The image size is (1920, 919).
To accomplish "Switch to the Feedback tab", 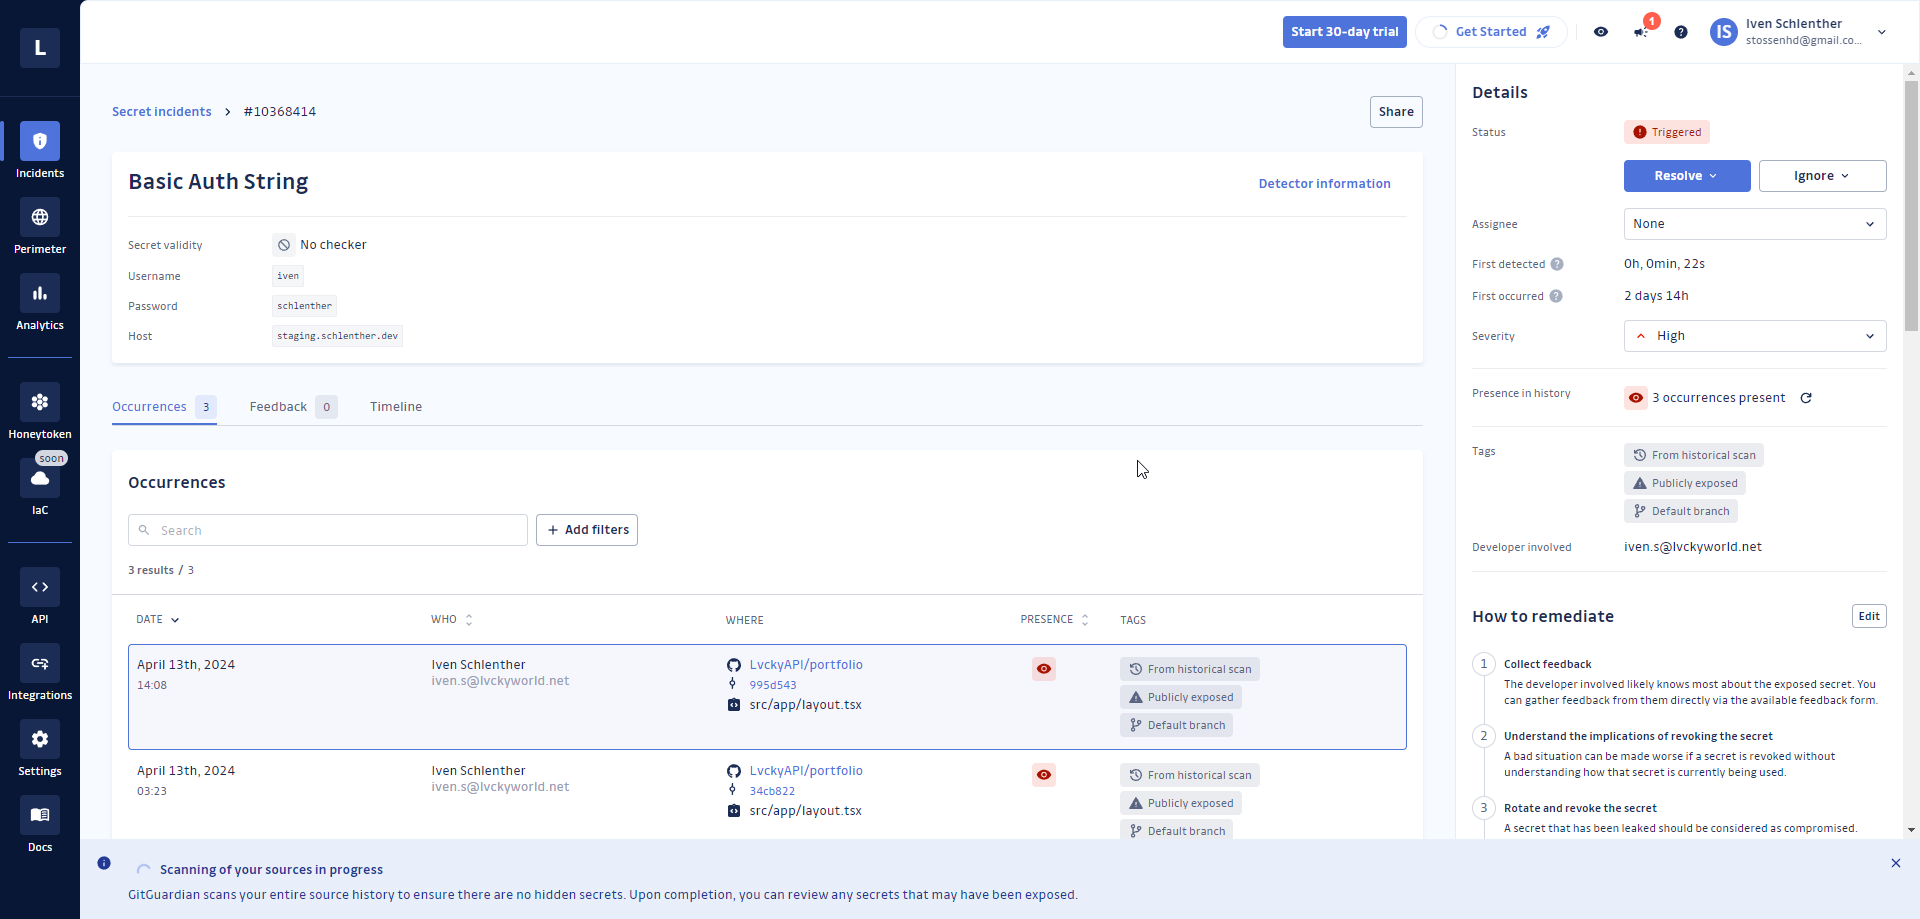I will [x=279, y=407].
